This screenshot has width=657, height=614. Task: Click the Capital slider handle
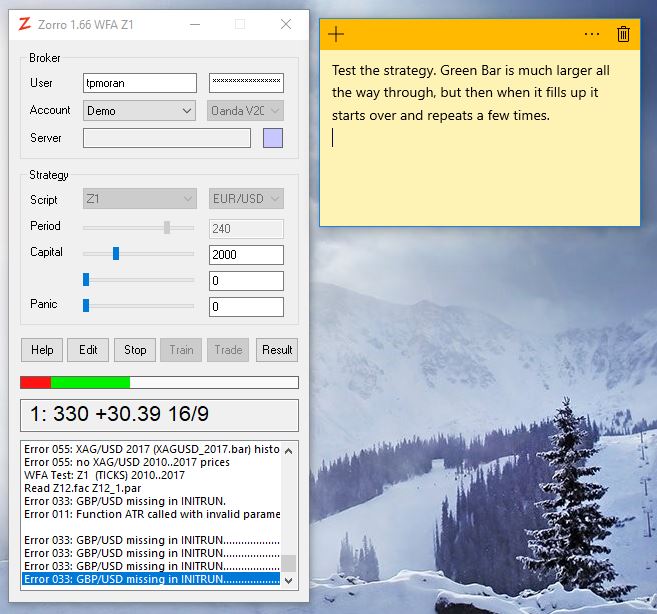point(116,253)
